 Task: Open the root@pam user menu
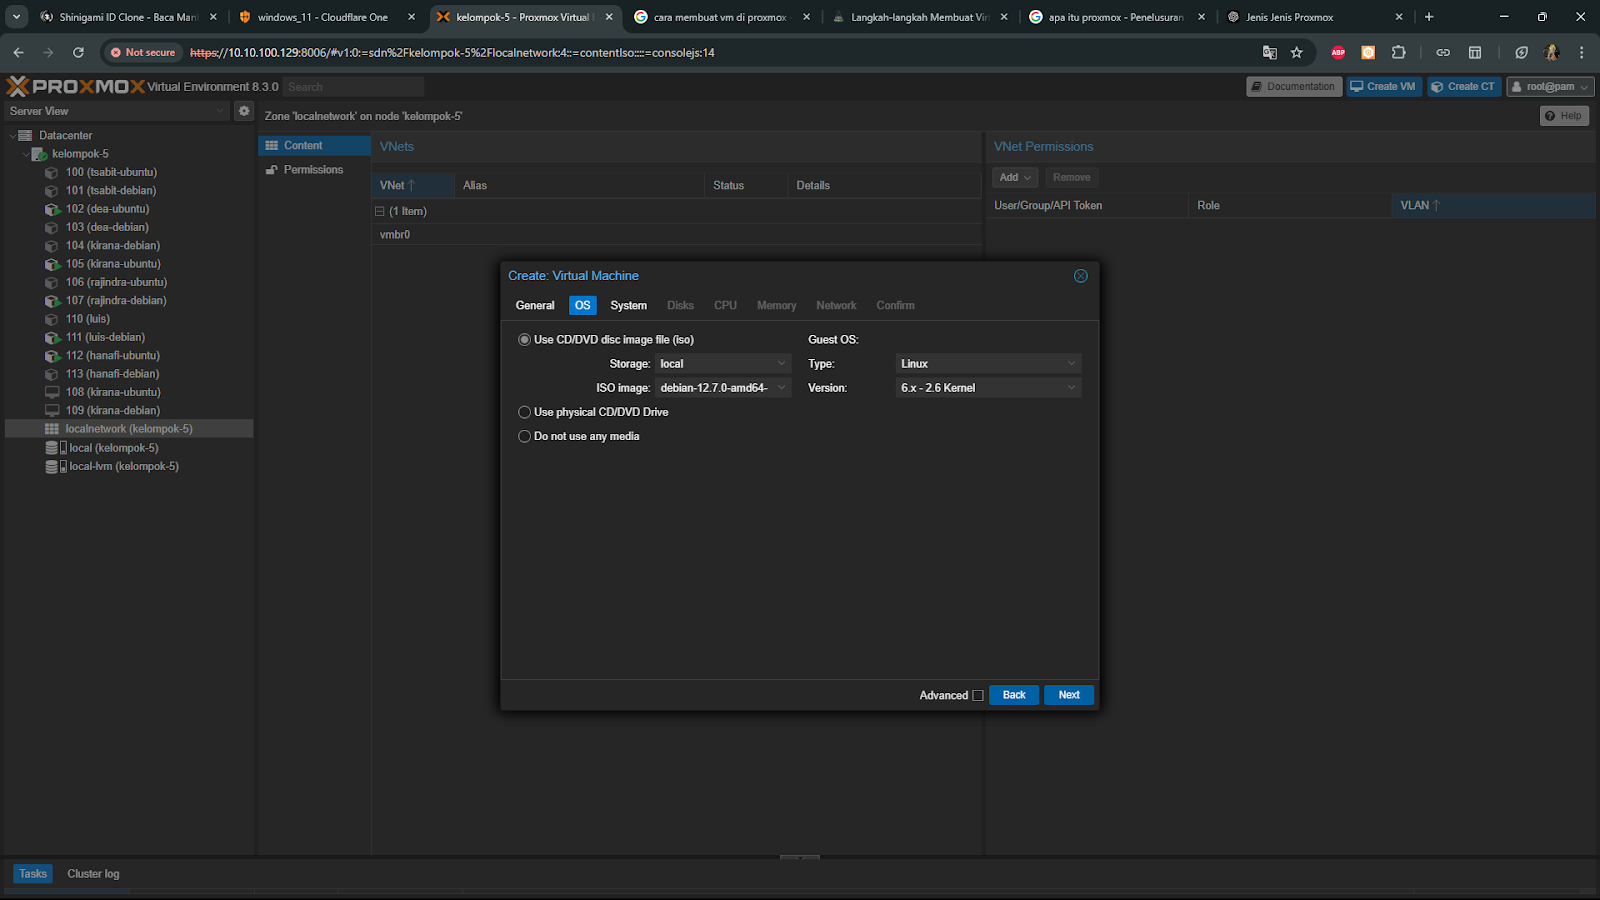[x=1550, y=87]
